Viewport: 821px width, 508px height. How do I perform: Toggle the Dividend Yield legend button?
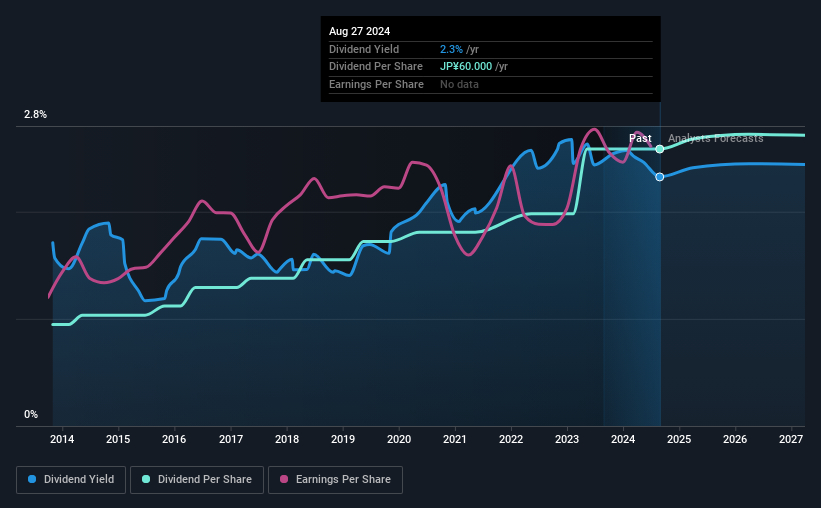point(71,480)
